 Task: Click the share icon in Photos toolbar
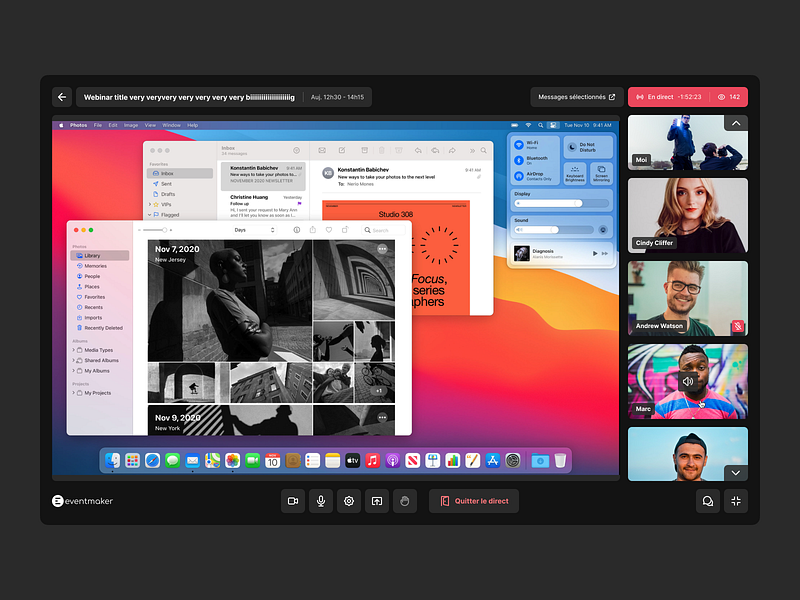point(313,230)
